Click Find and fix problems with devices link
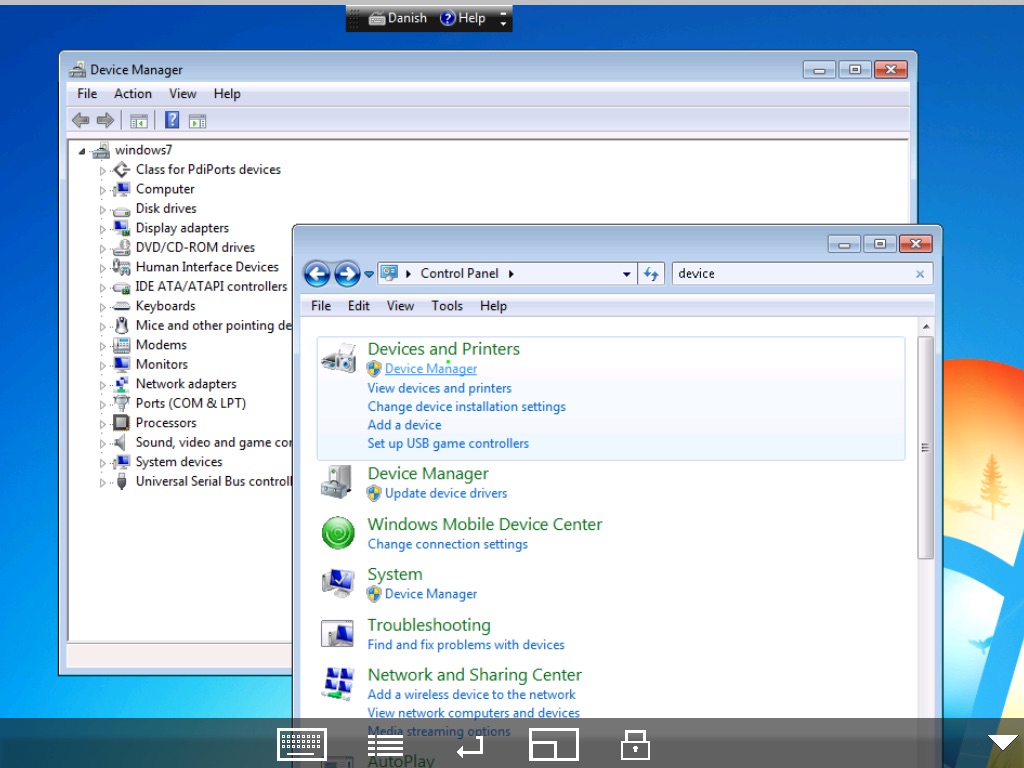Screen dimensions: 1024x768 pyautogui.click(x=466, y=645)
